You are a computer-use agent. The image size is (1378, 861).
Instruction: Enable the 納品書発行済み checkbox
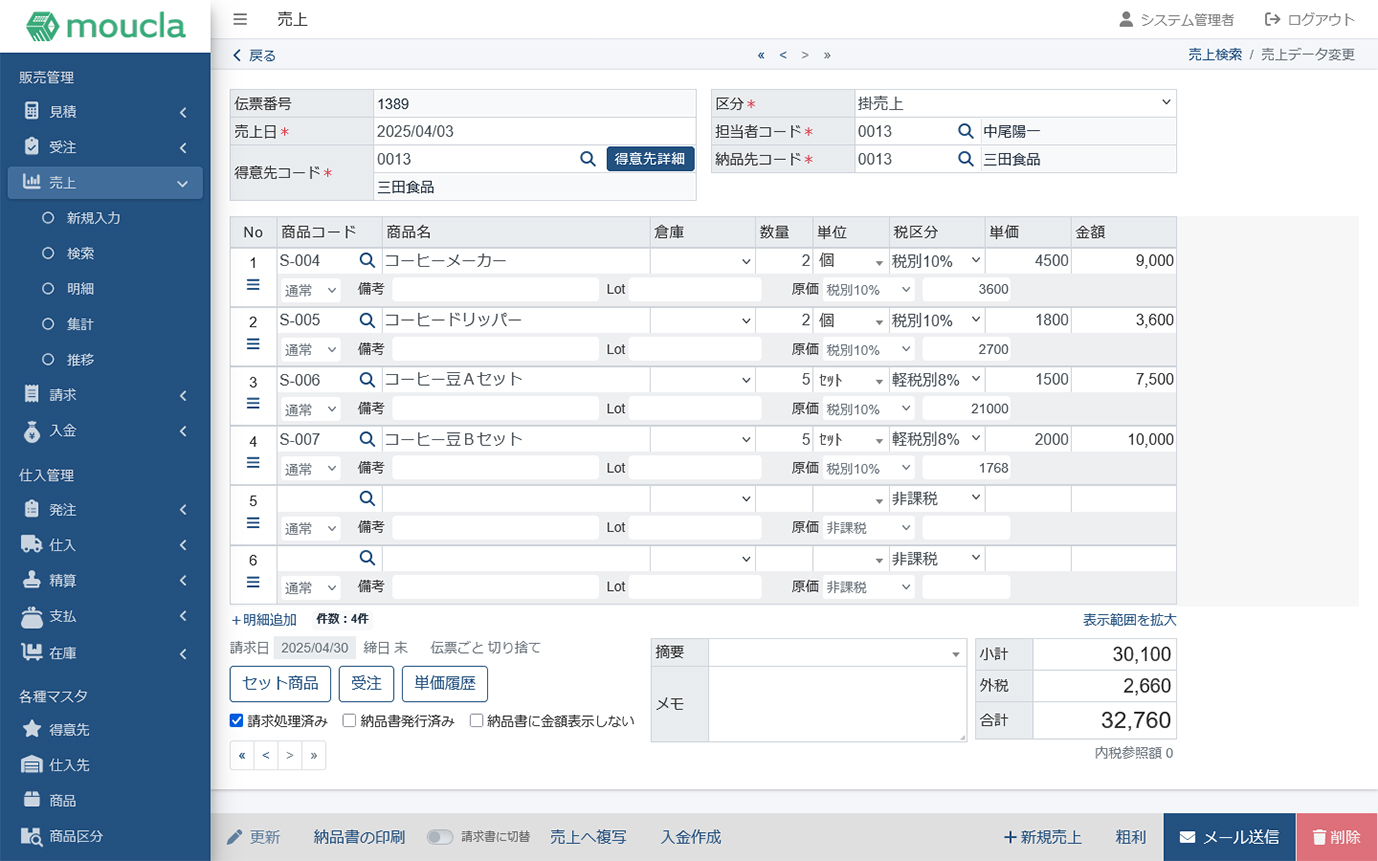click(350, 722)
